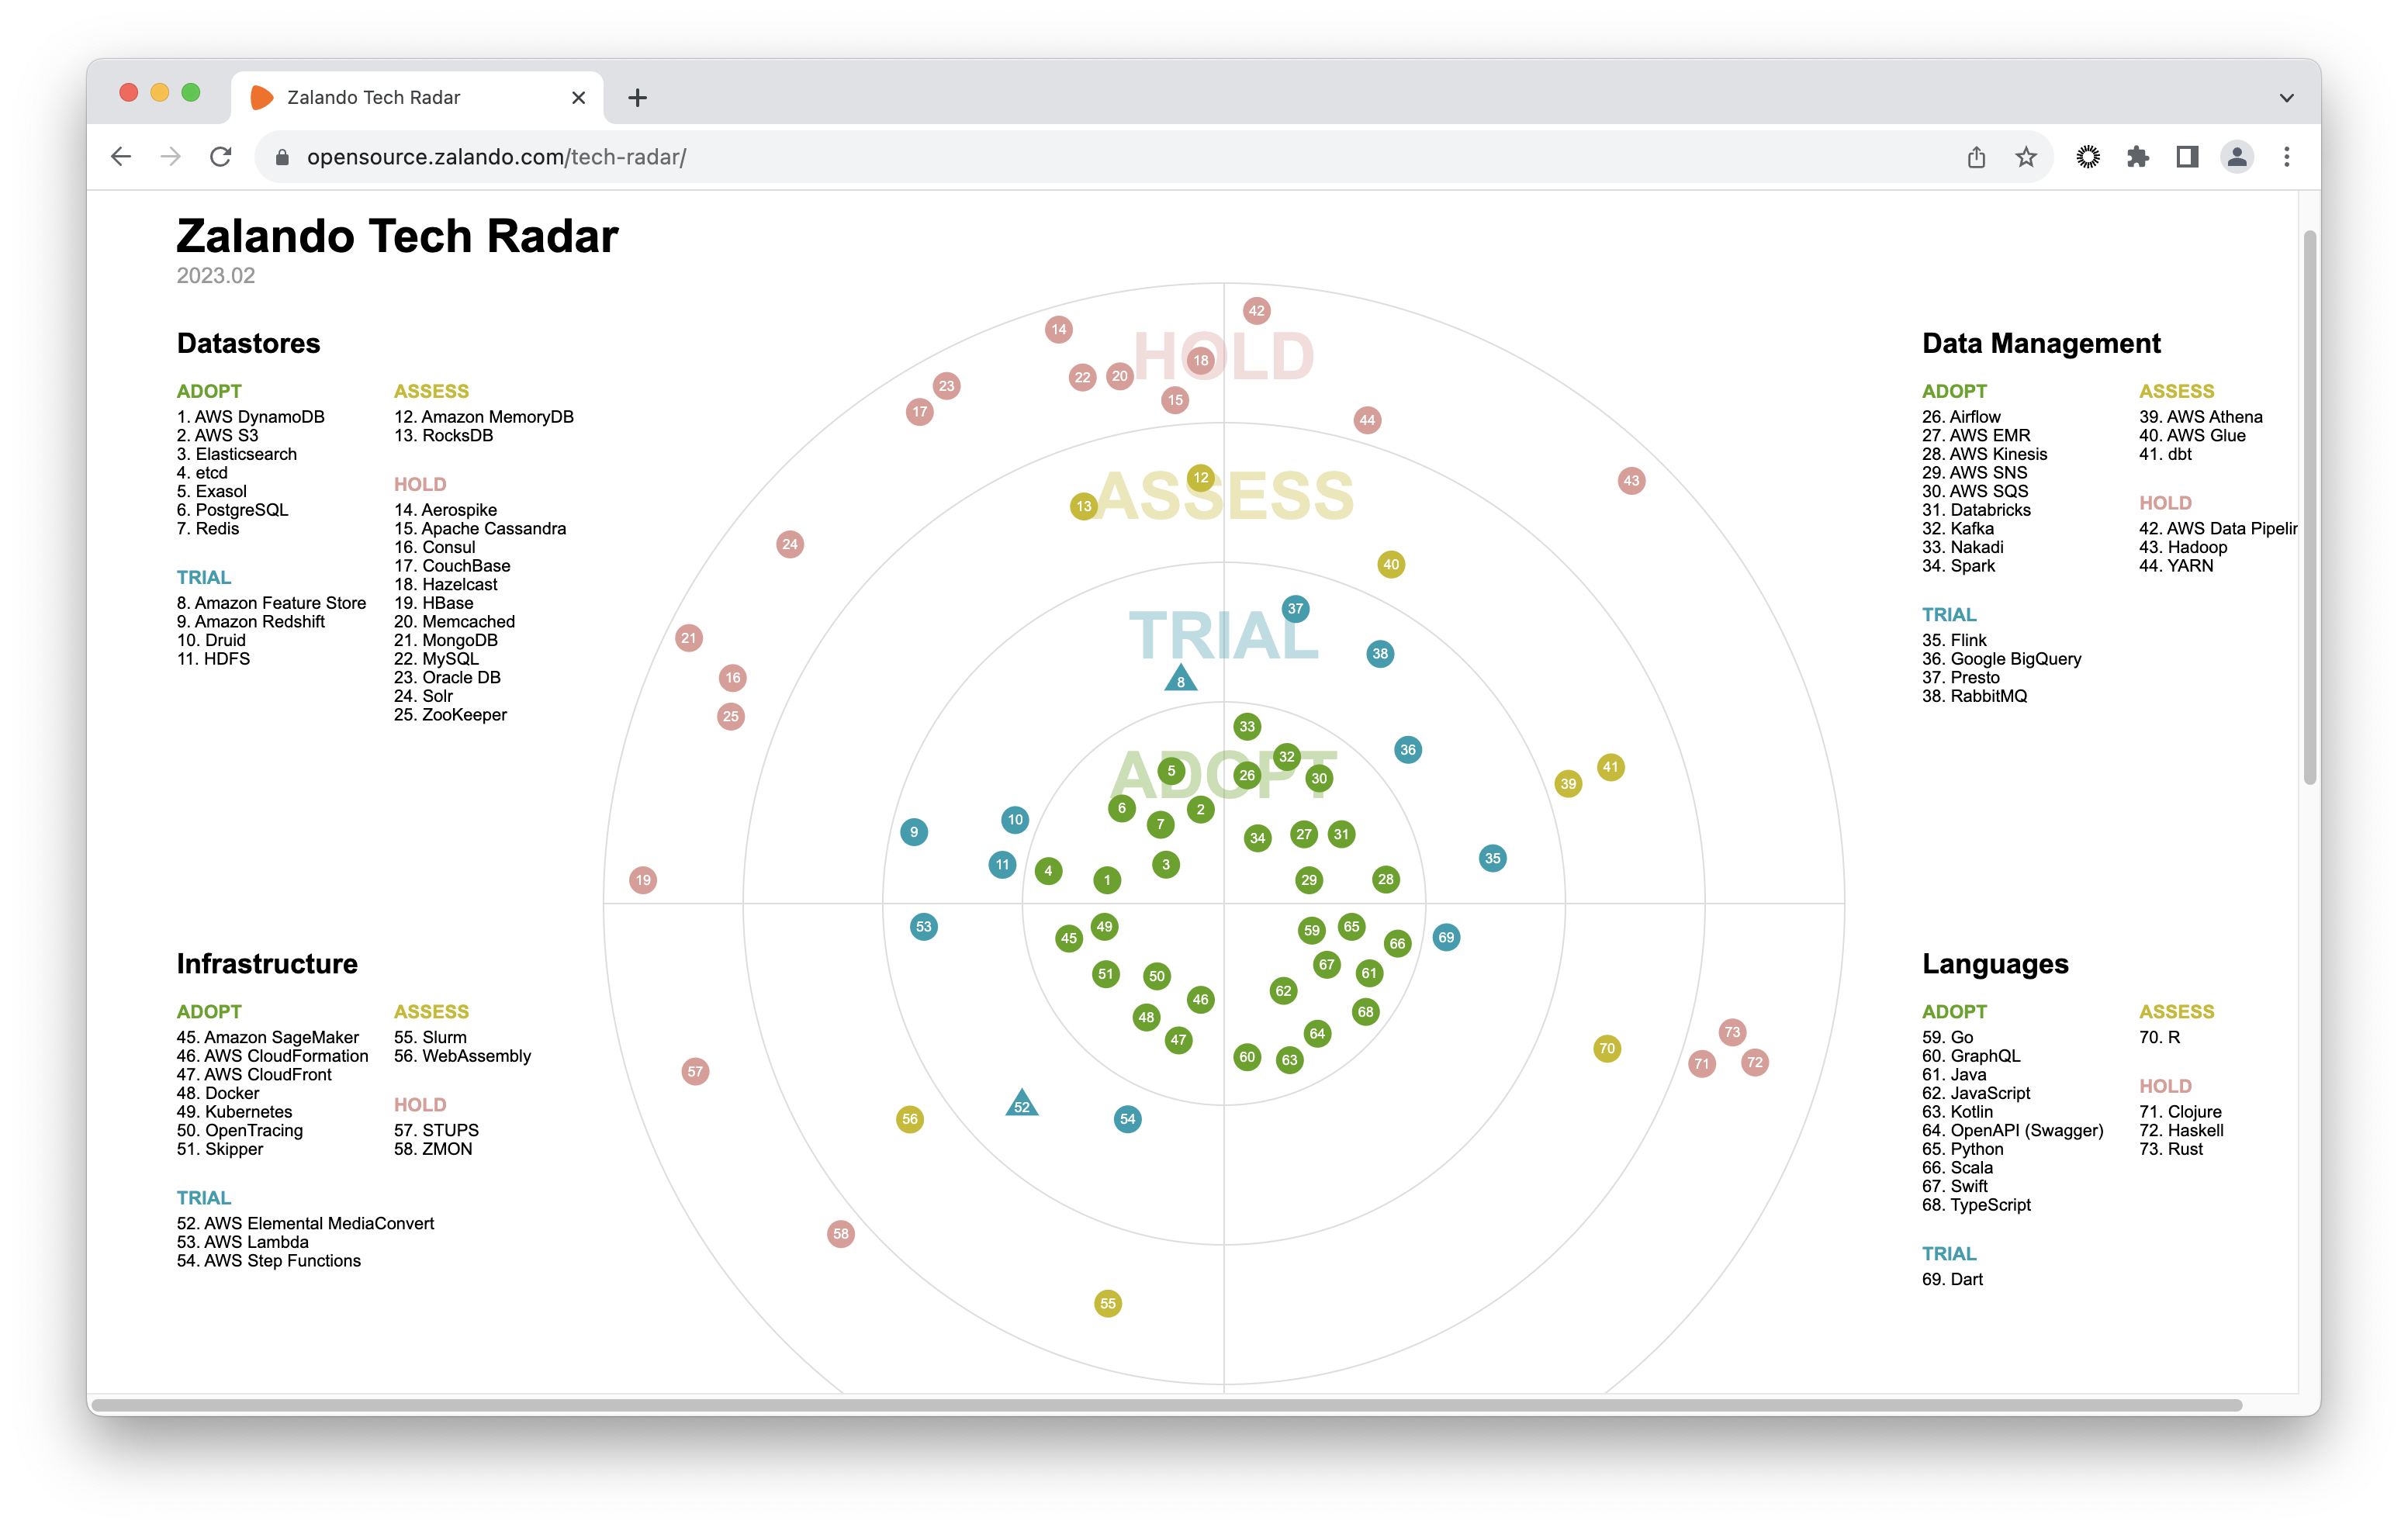Viewport: 2408px width, 1531px height.
Task: Open Chrome three-dot menu
Action: pyautogui.click(x=2286, y=157)
